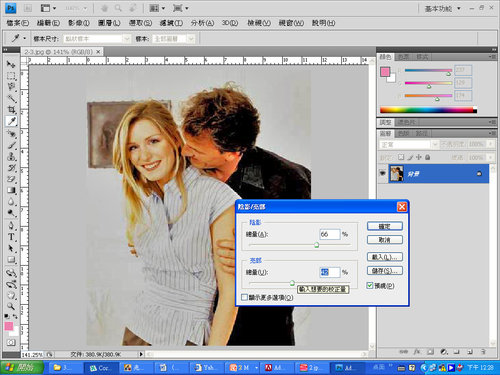Viewport: 500px width, 375px height.
Task: Select the Rectangle shape tool
Action: 11,260
